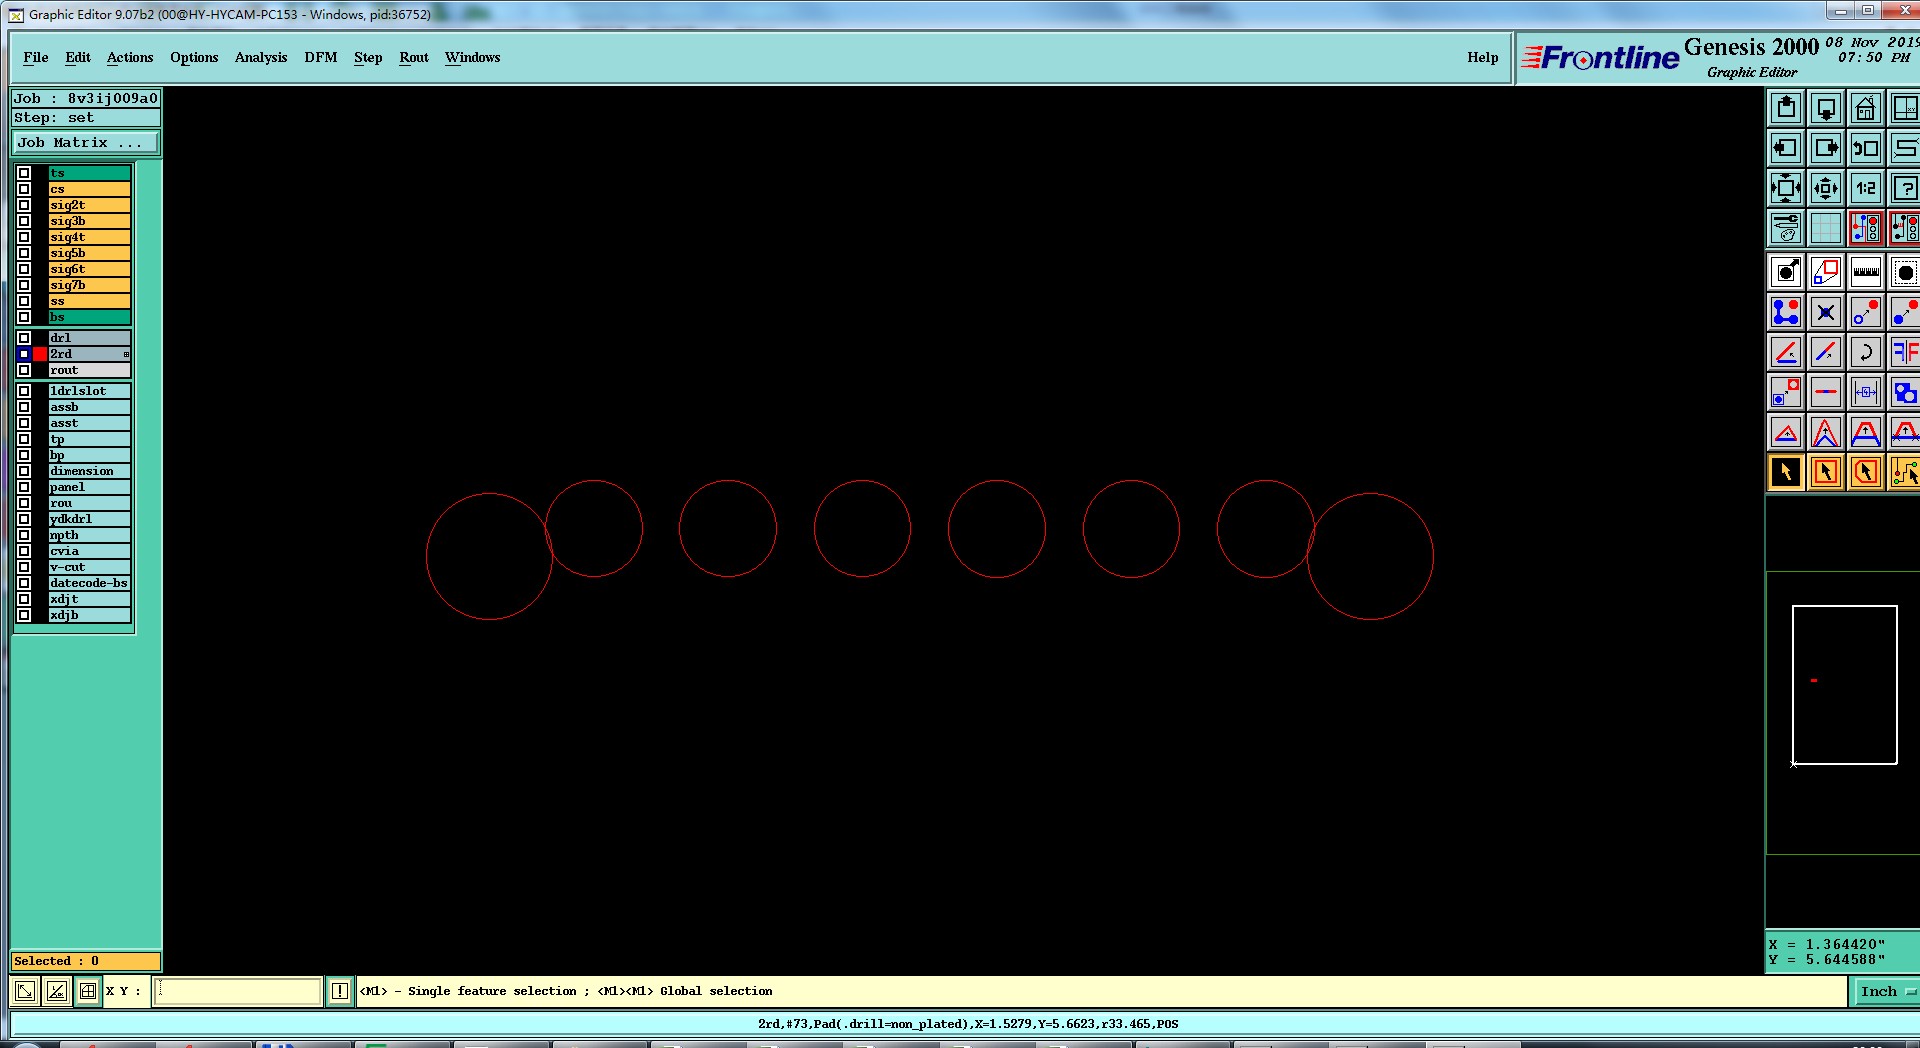This screenshot has height=1048, width=1920.
Task: Click the pan right arrow icon
Action: pos(1826,148)
